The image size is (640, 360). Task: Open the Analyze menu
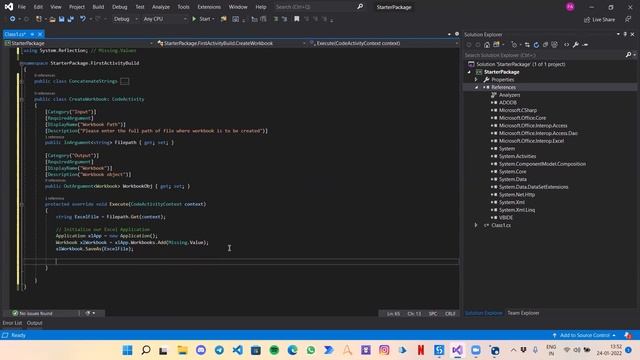click(x=161, y=7)
